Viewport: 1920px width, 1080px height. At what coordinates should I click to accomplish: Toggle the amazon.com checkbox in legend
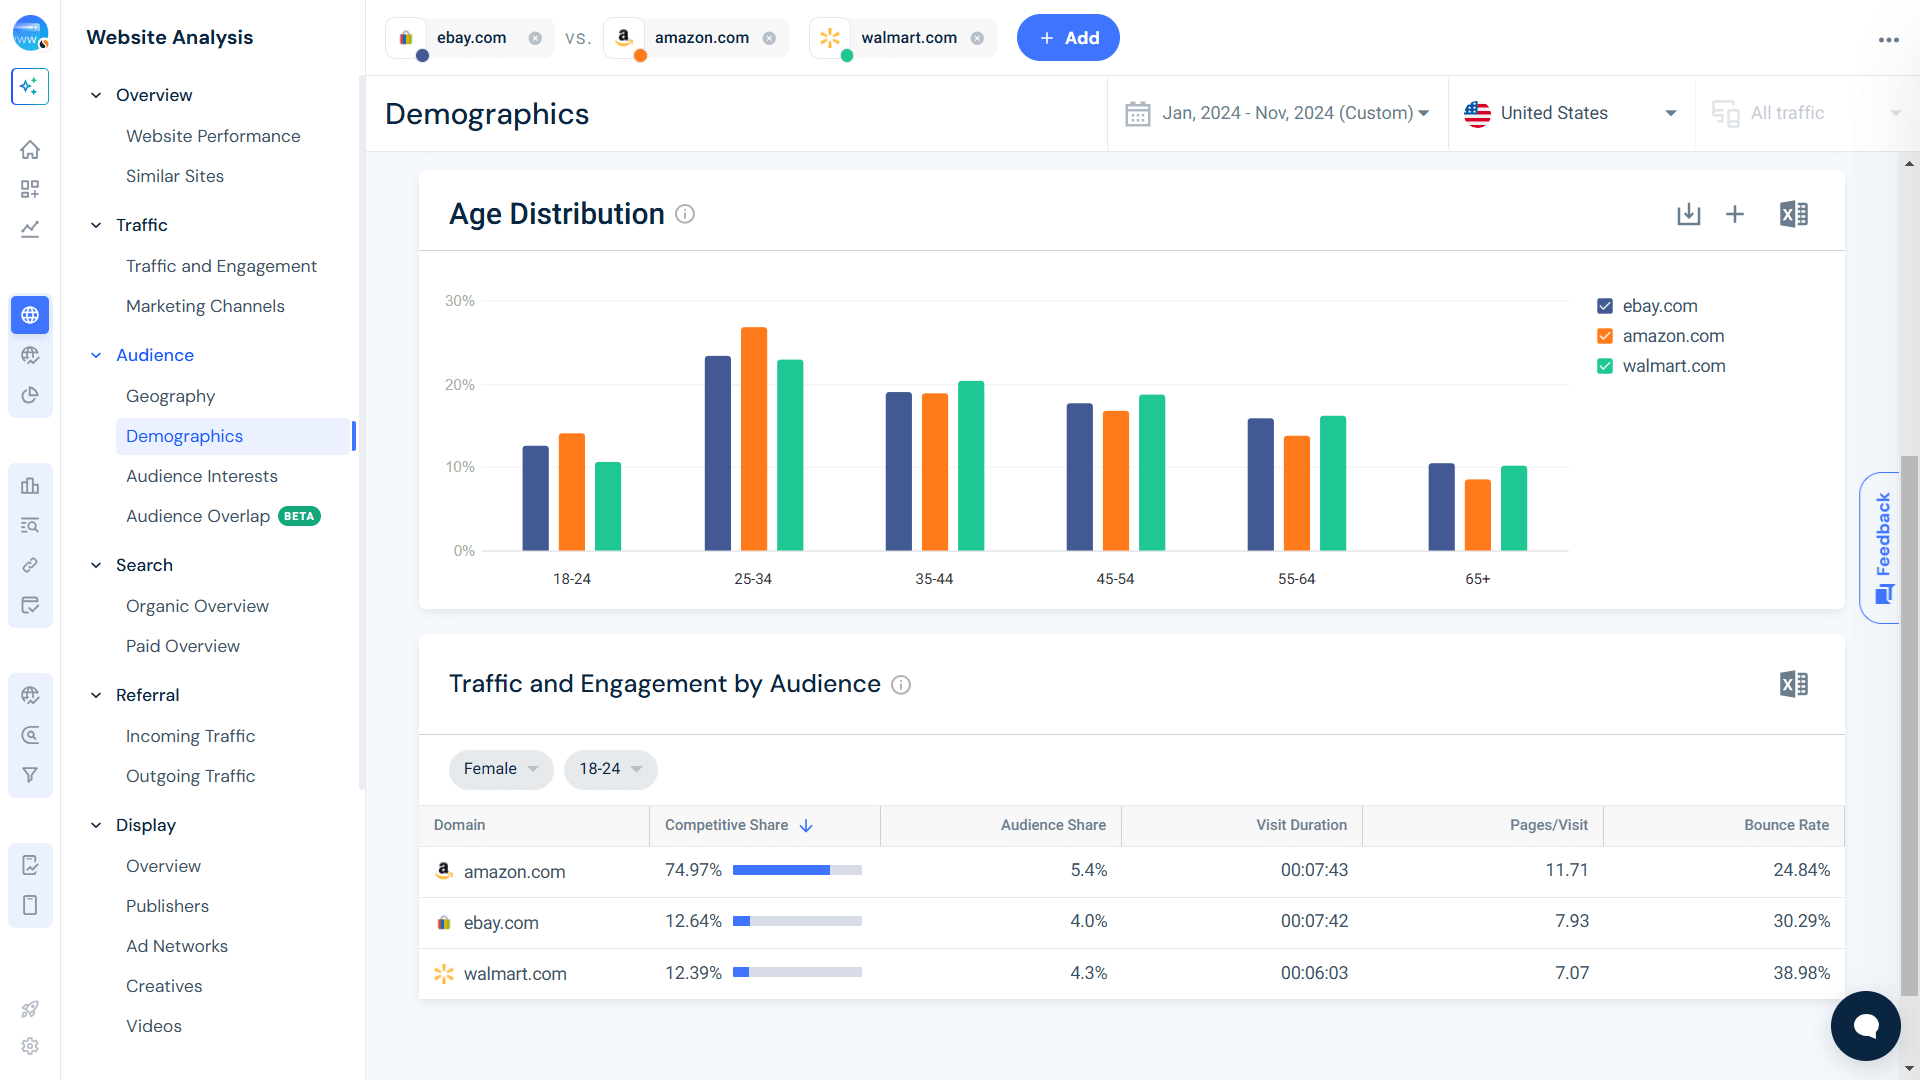pos(1606,335)
